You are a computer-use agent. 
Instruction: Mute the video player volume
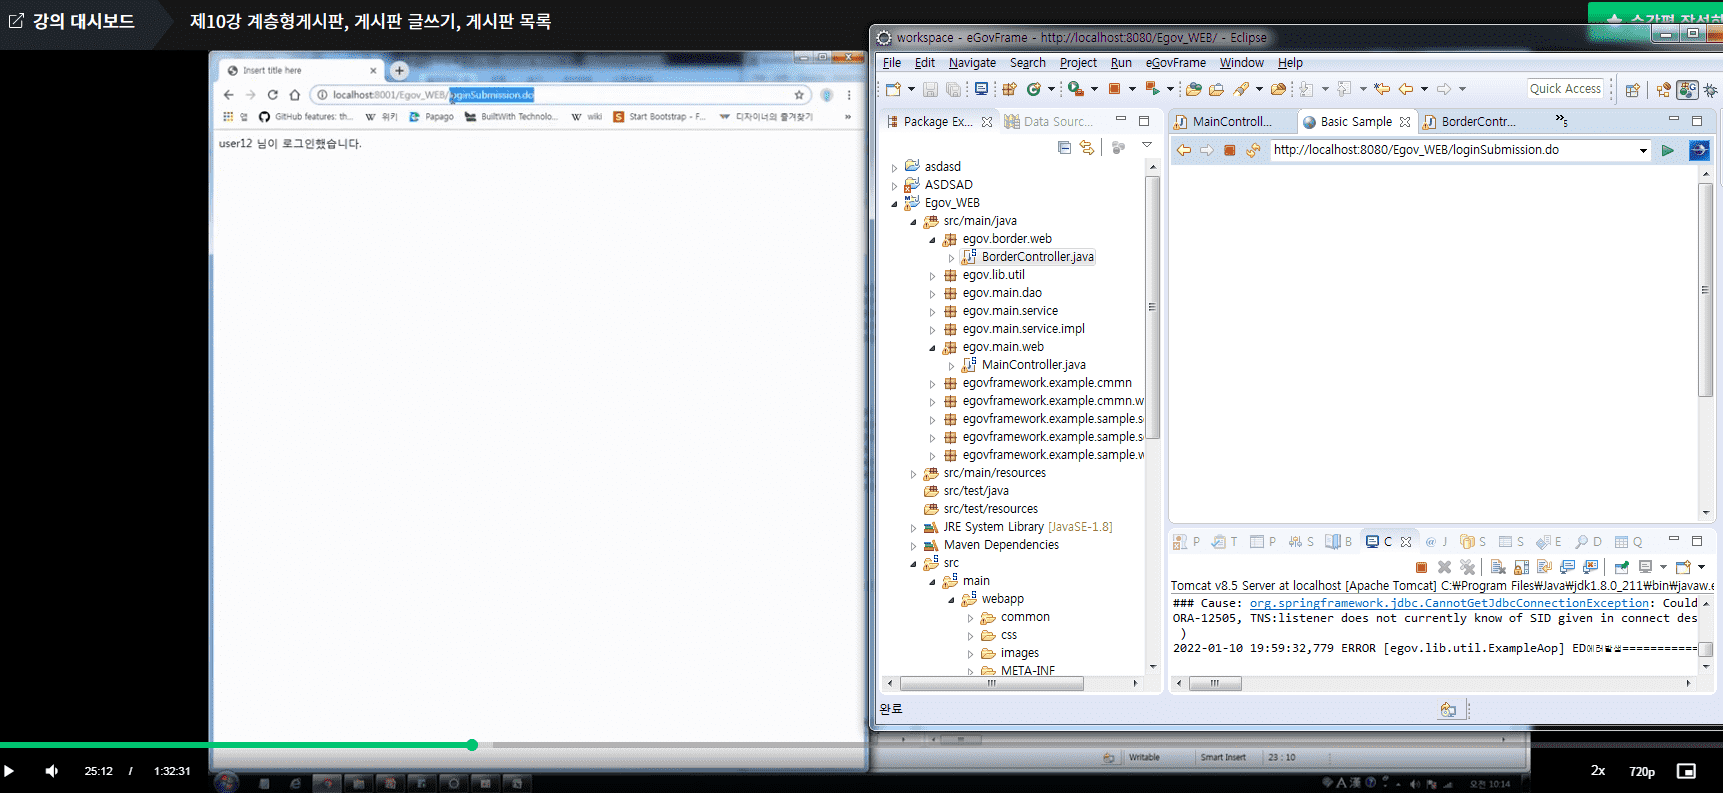pos(52,771)
